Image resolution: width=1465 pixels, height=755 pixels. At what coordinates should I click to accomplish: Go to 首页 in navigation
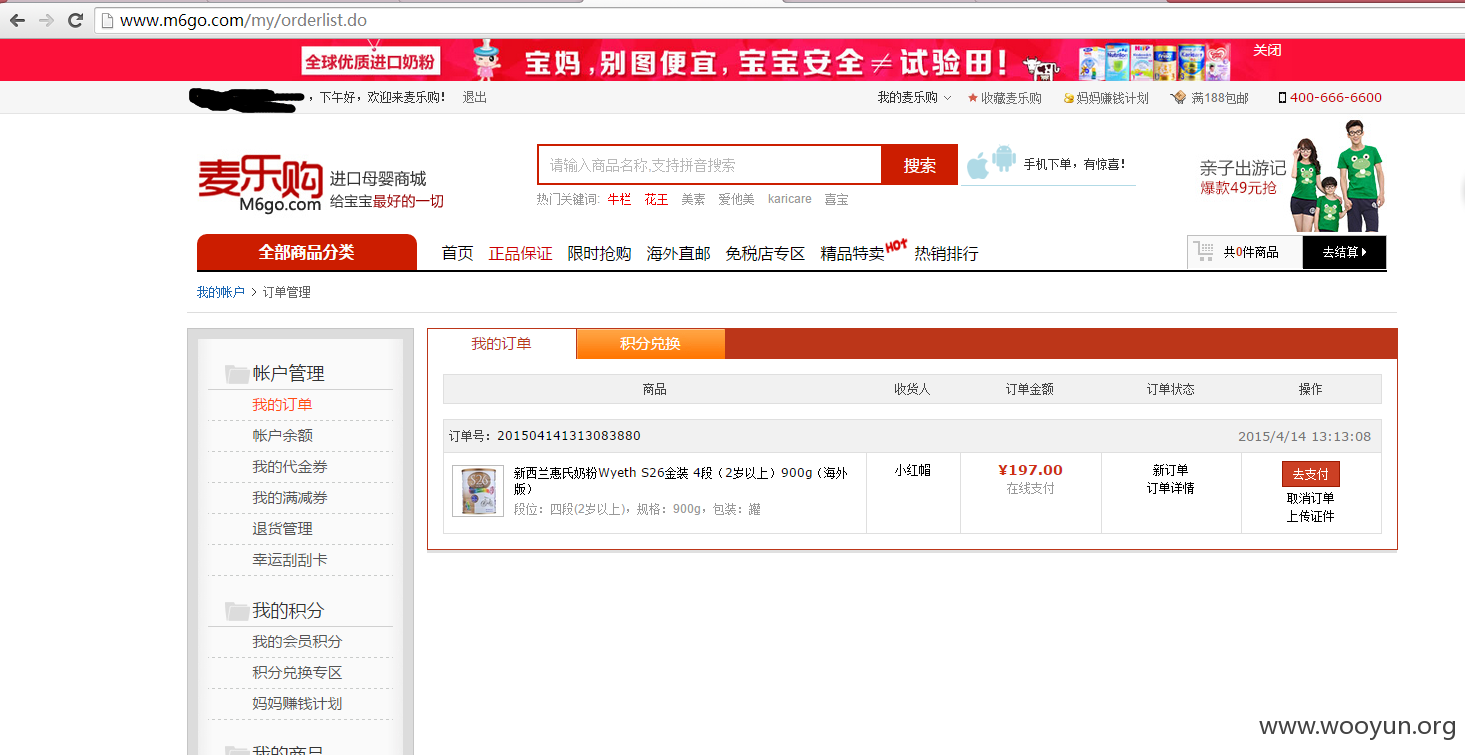click(x=458, y=254)
